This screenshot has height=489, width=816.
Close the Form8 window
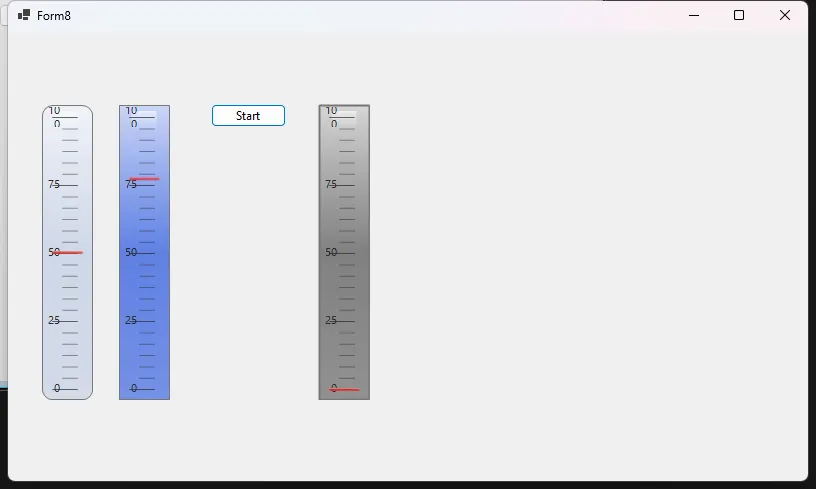pyautogui.click(x=785, y=15)
